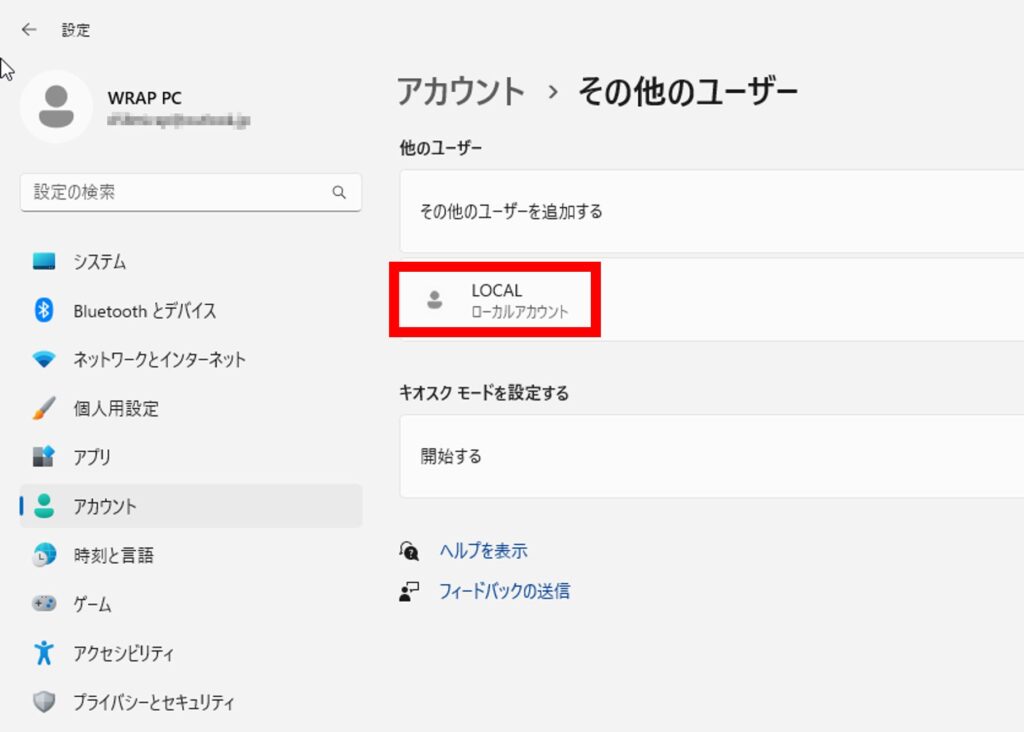1024x732 pixels.
Task: Click the privacy shield icon
Action: 44,702
